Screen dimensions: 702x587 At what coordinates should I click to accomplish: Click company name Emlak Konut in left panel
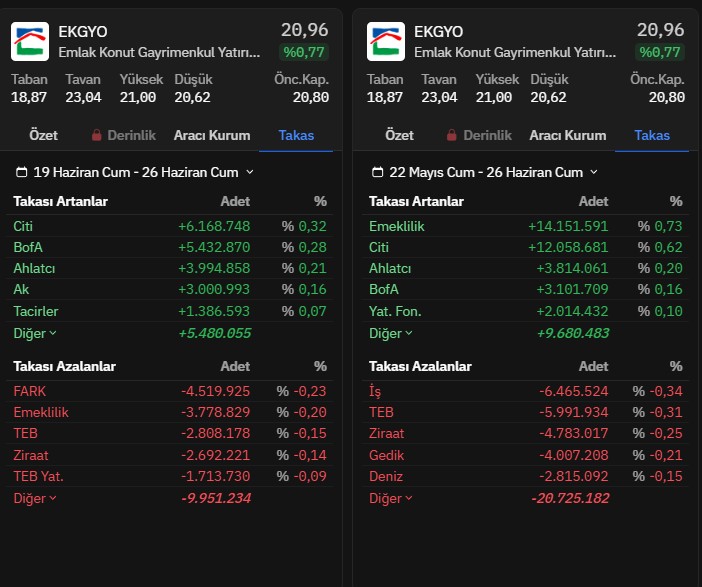(159, 52)
